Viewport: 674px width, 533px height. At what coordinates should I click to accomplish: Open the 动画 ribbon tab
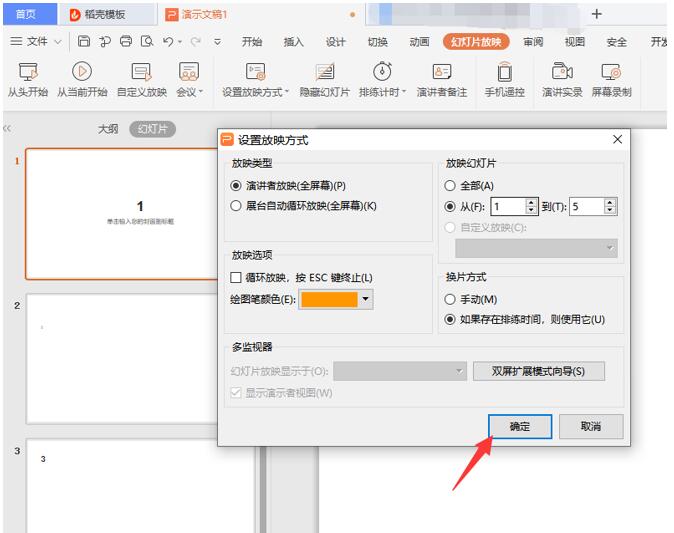coord(419,42)
